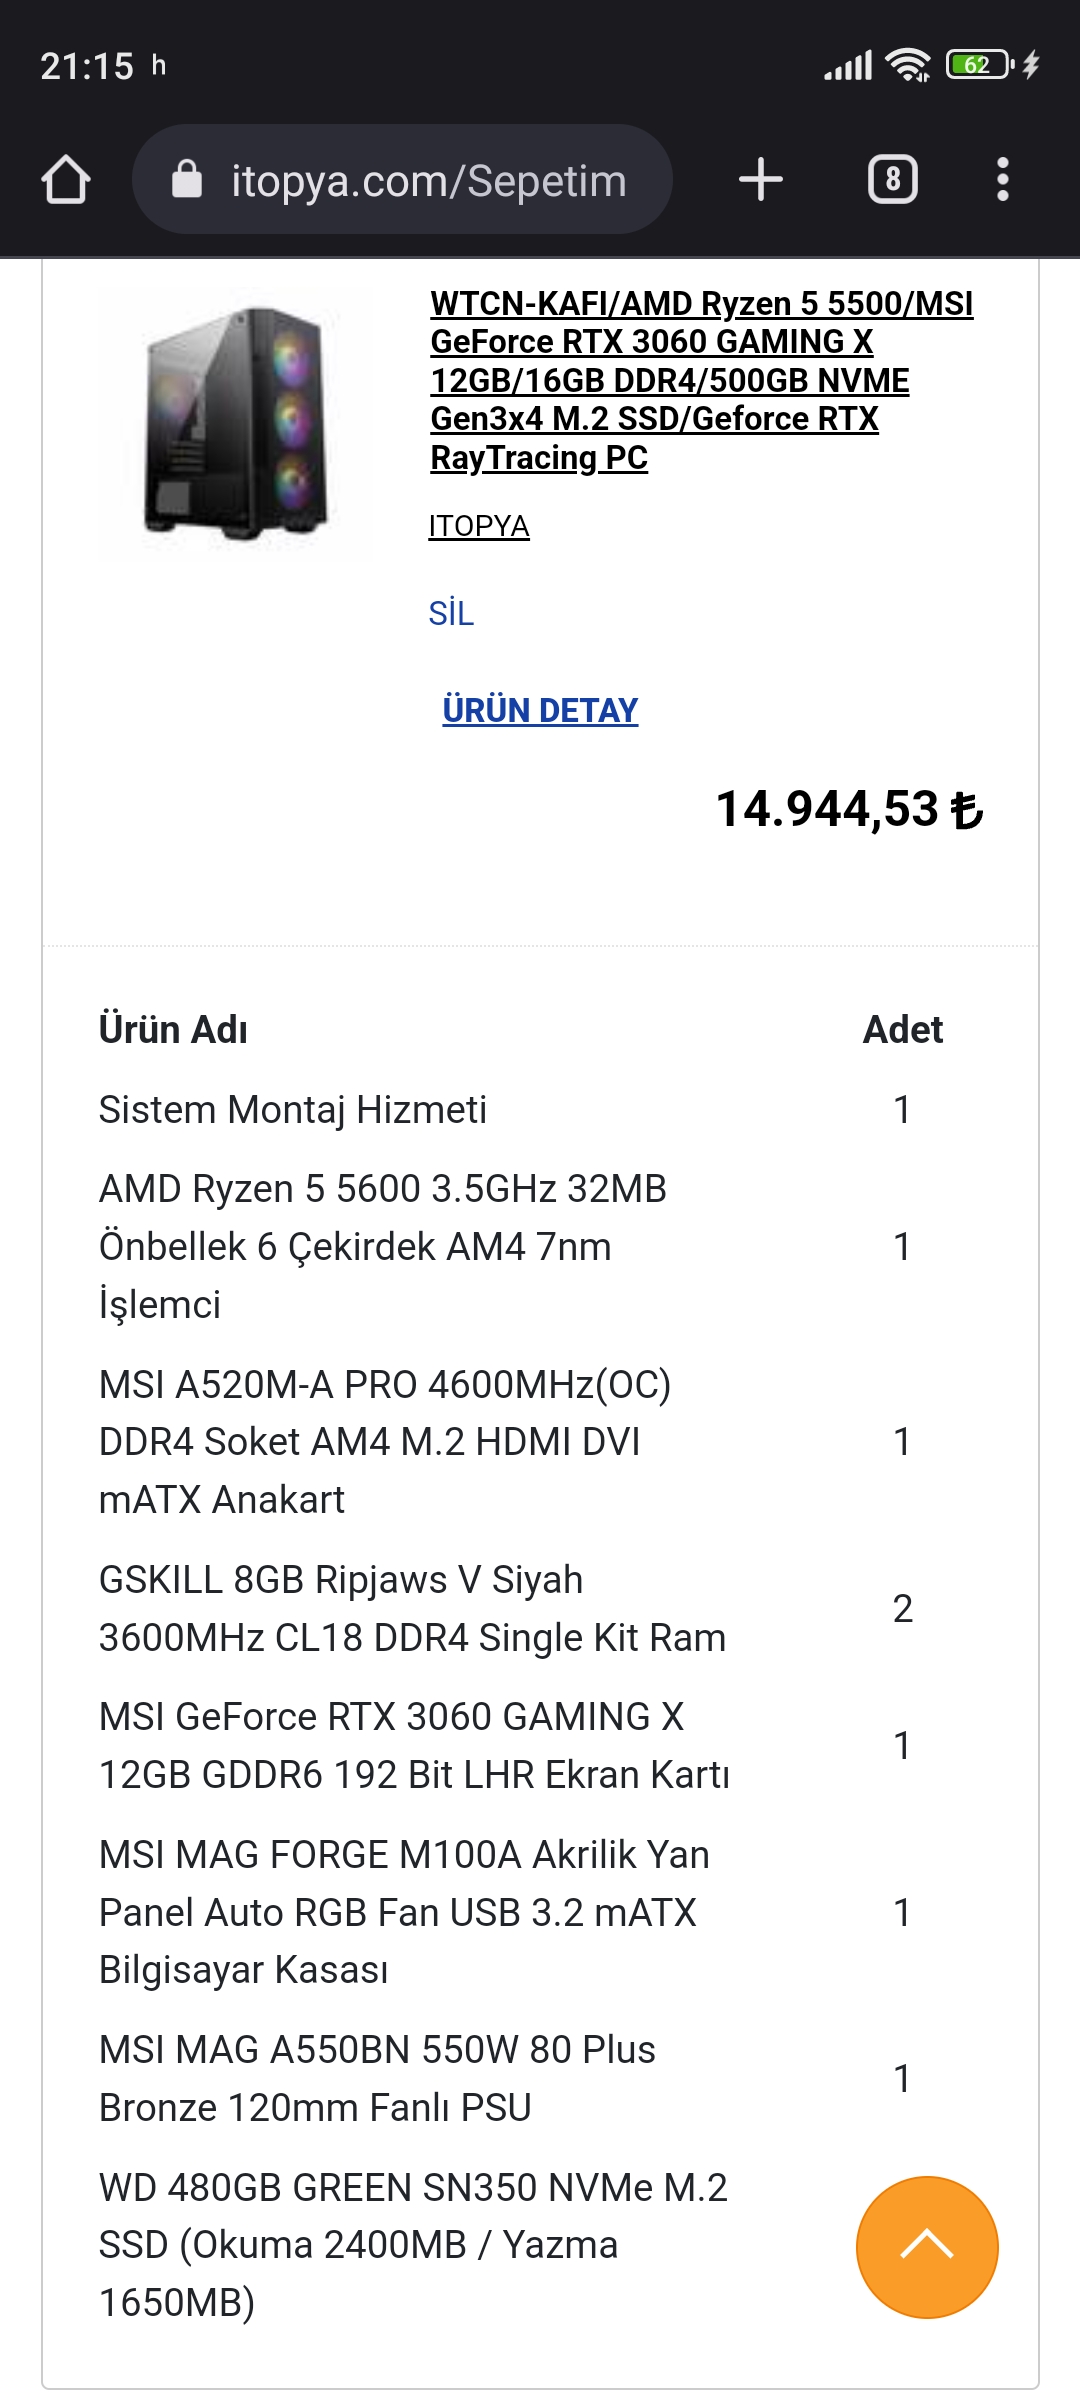Viewport: 1080px width, 2400px height.
Task: Open the ITOPYA brand link
Action: point(479,526)
